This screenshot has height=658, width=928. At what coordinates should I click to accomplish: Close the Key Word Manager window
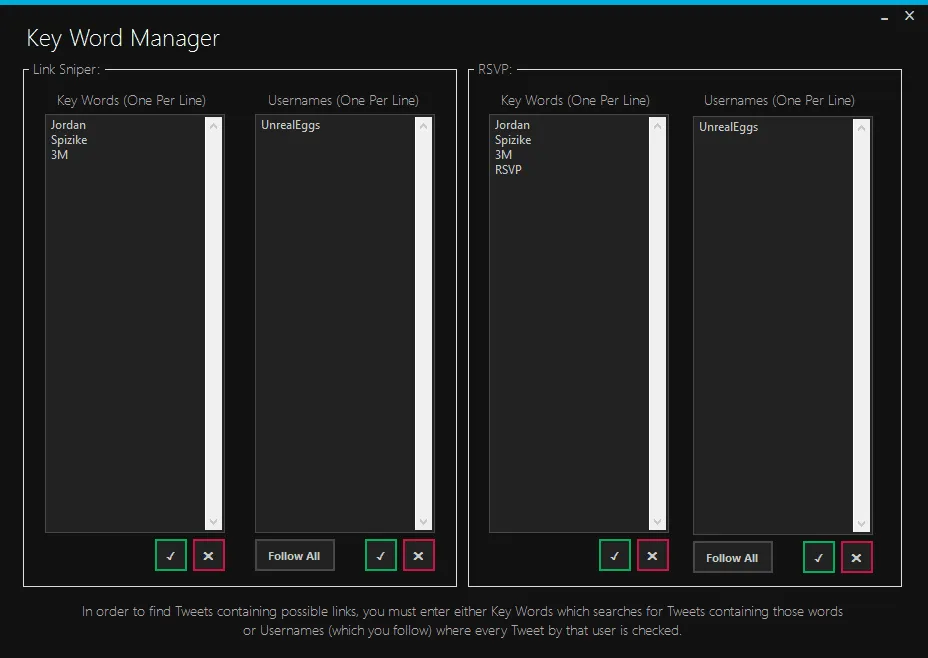[x=909, y=16]
